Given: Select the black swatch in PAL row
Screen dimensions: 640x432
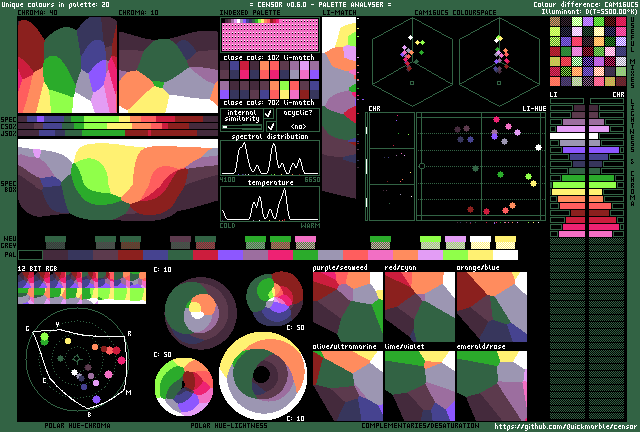Looking at the screenshot, I should coord(31,255).
